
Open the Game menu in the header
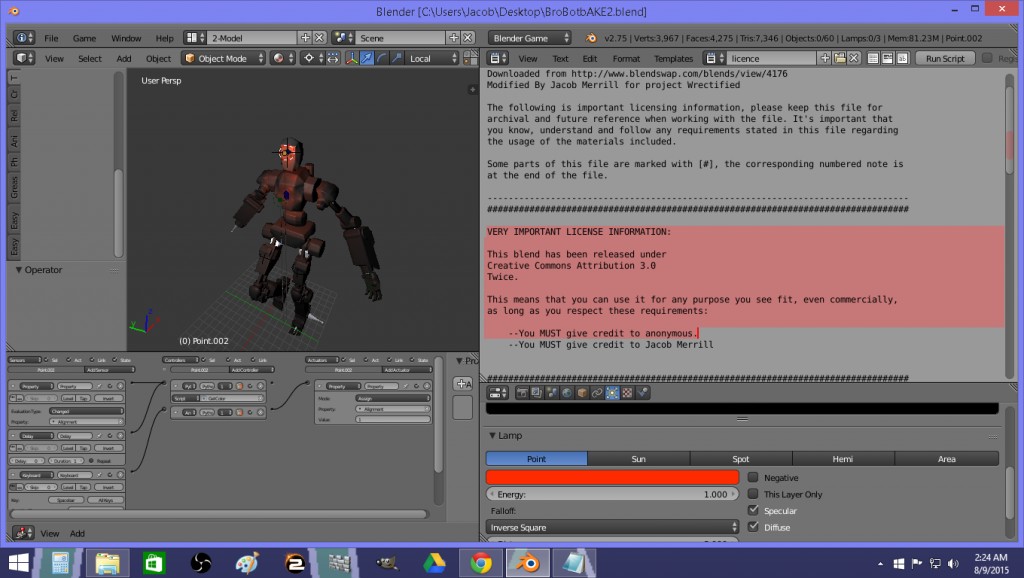86,37
